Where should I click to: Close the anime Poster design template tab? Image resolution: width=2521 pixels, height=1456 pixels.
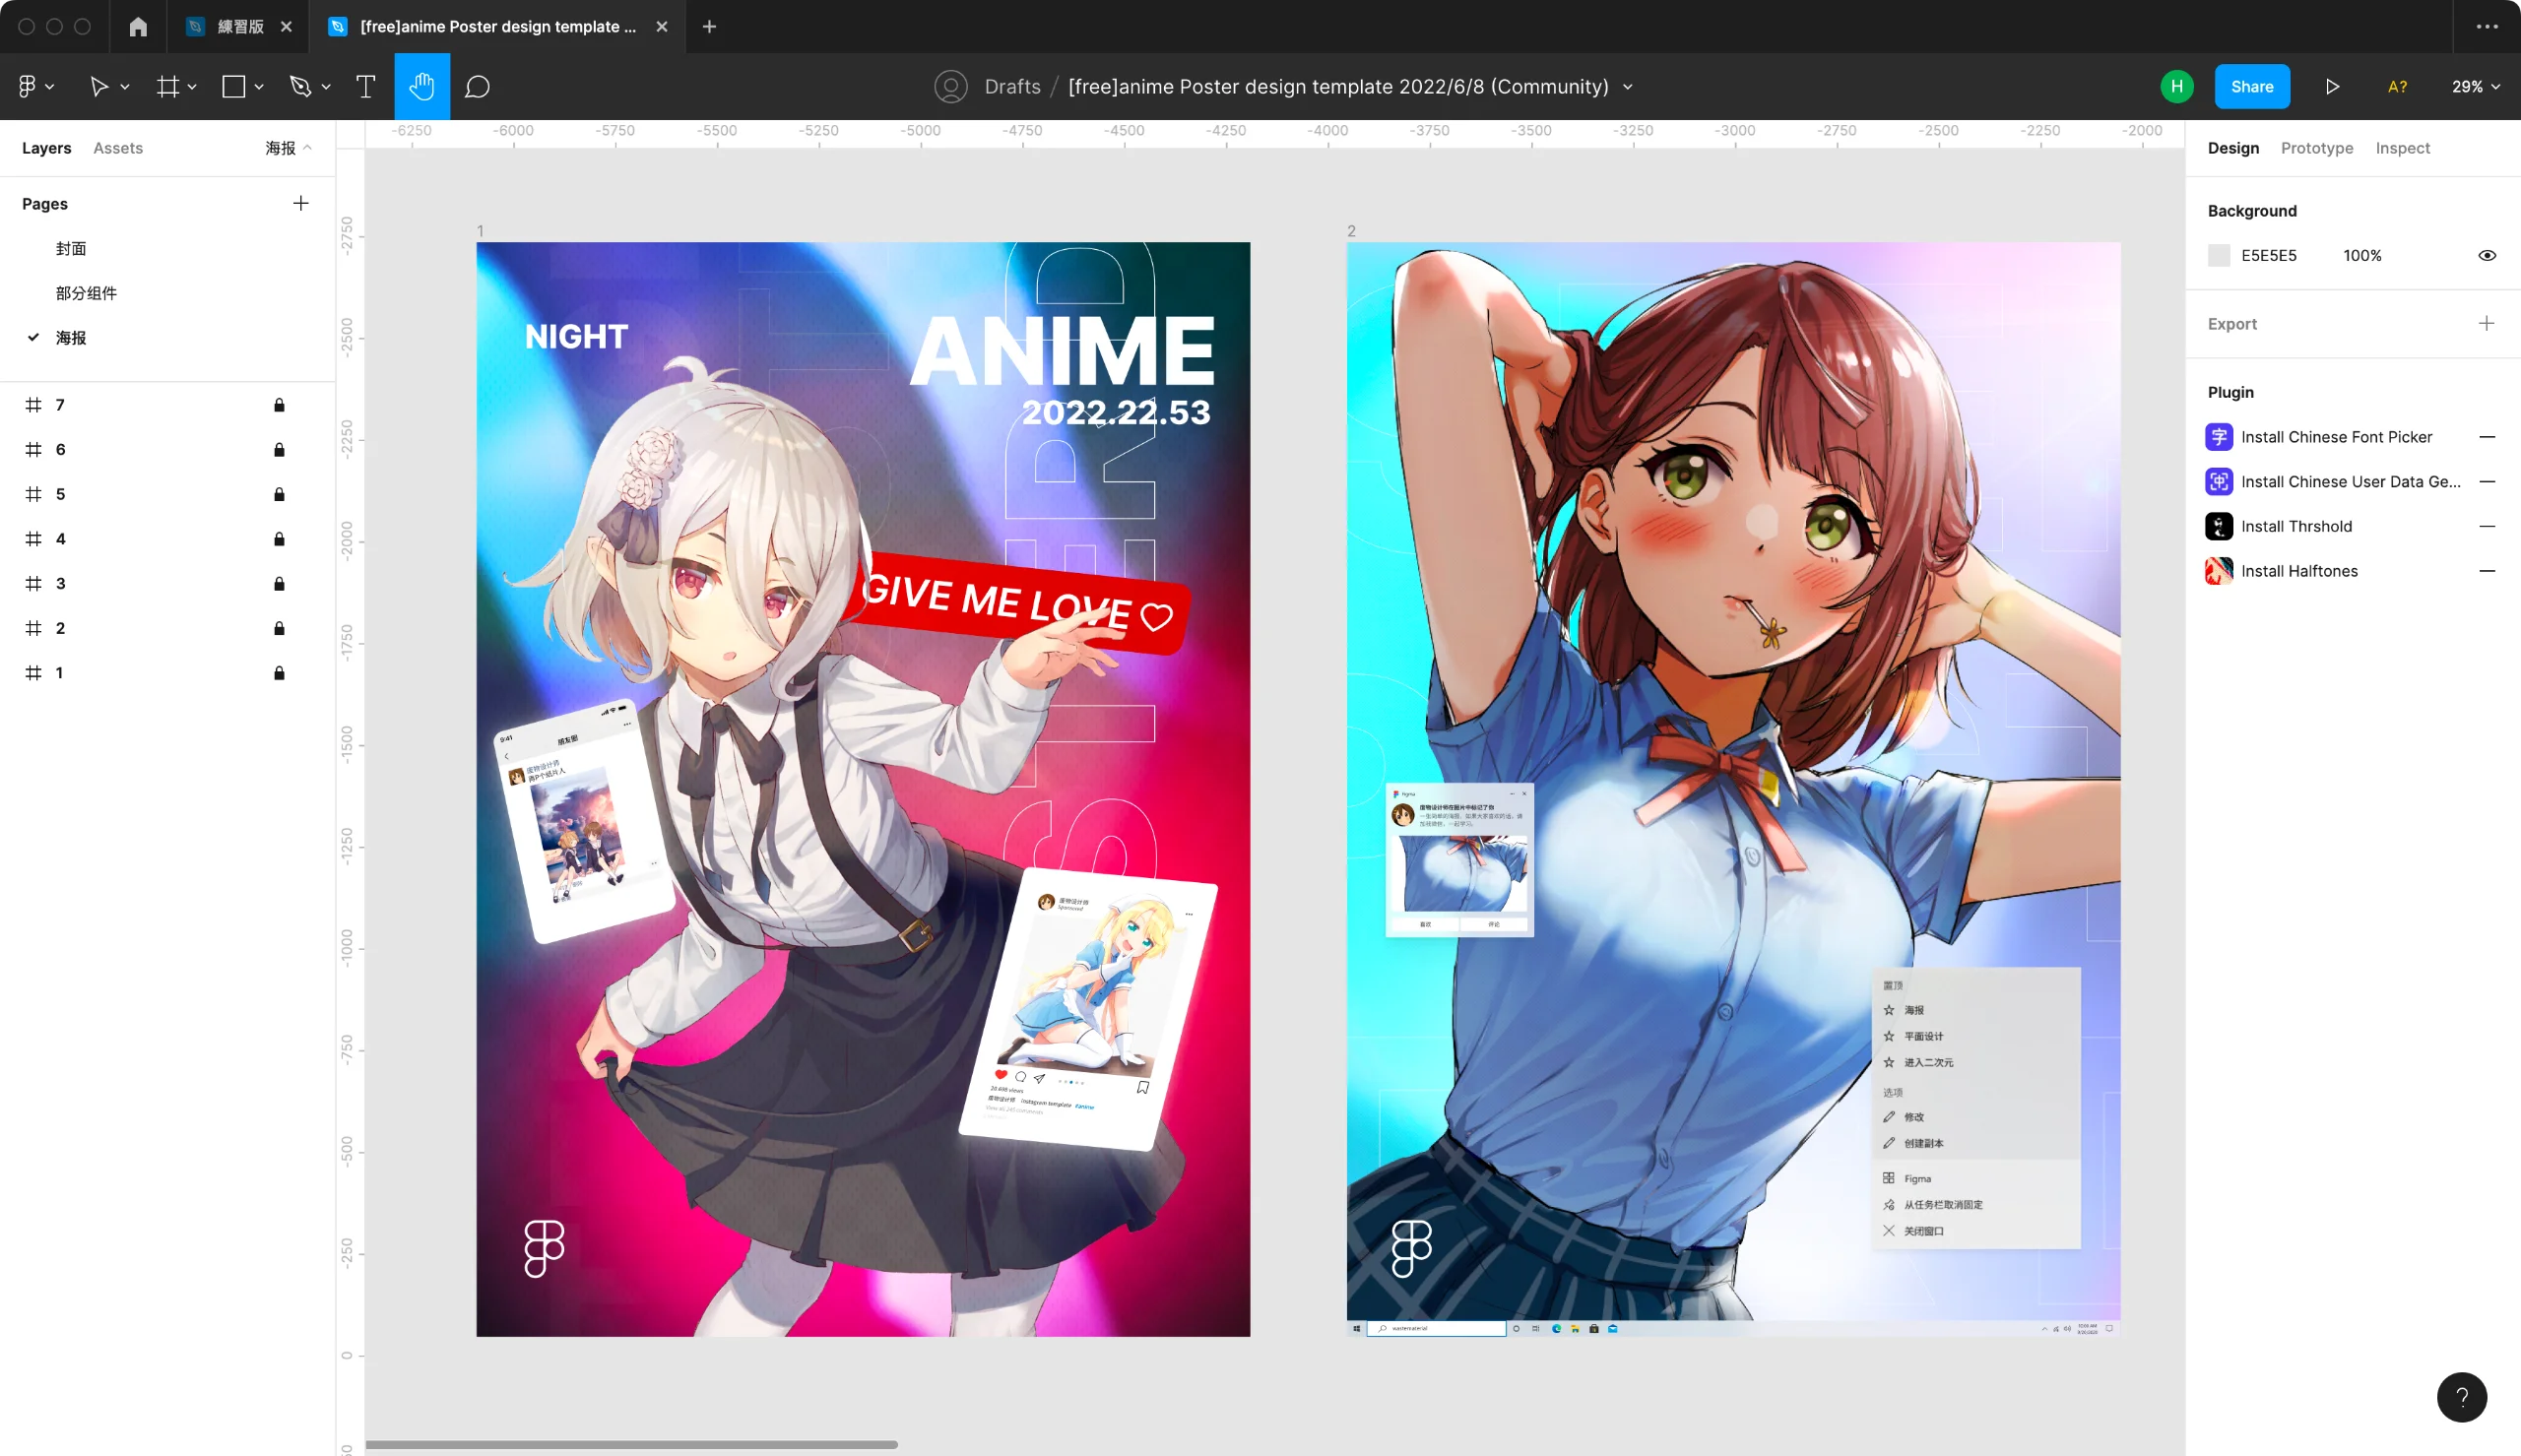[661, 27]
